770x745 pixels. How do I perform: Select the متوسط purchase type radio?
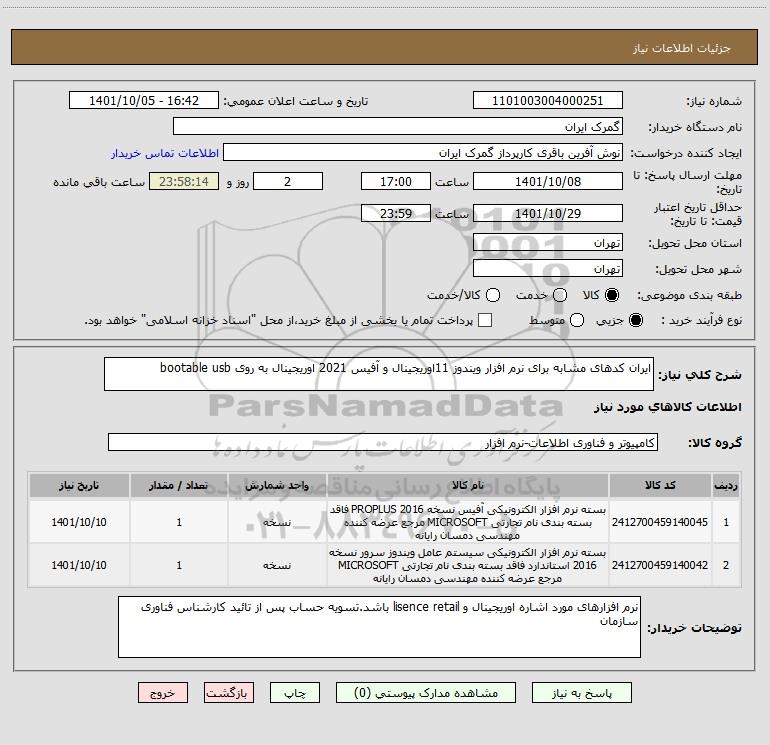(577, 320)
